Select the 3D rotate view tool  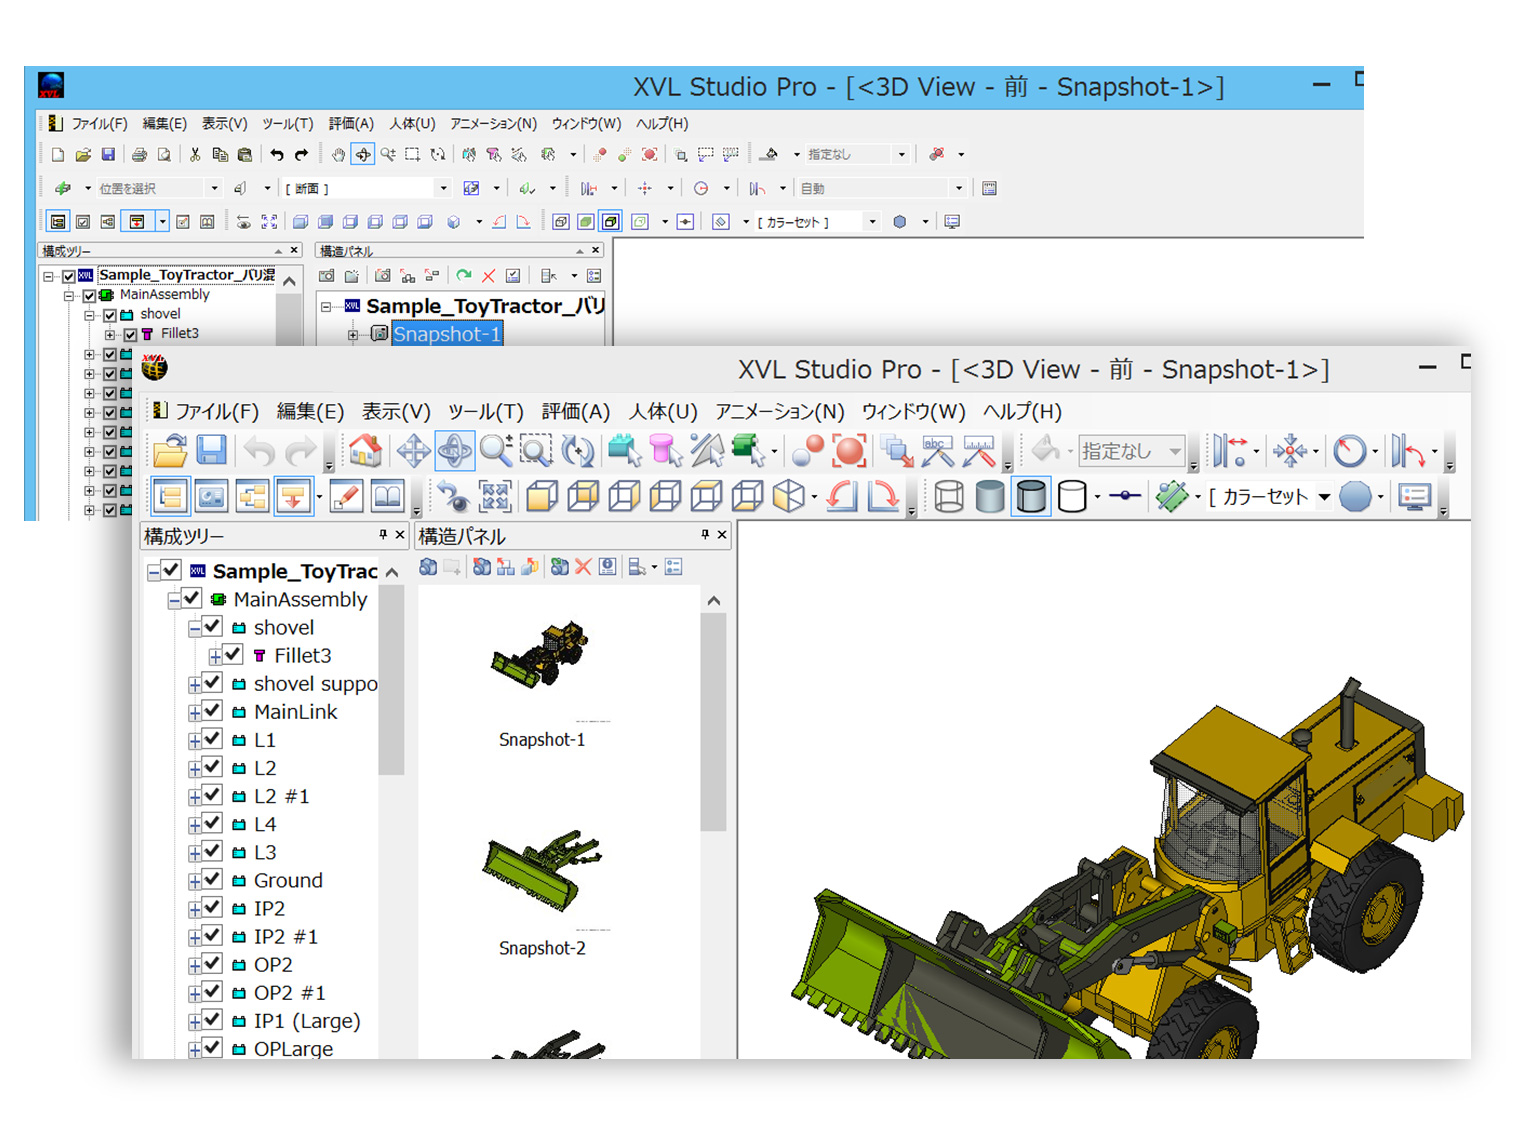(x=454, y=451)
